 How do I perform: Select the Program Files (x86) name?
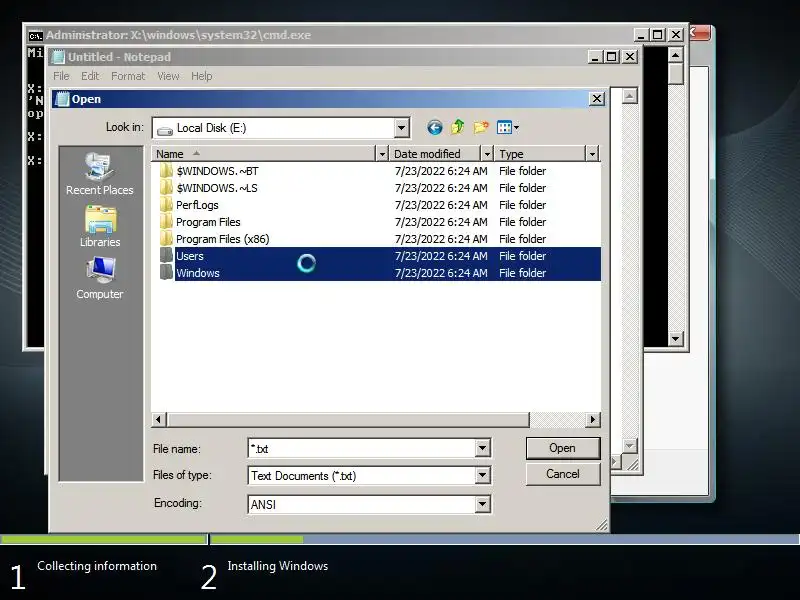[x=222, y=239]
